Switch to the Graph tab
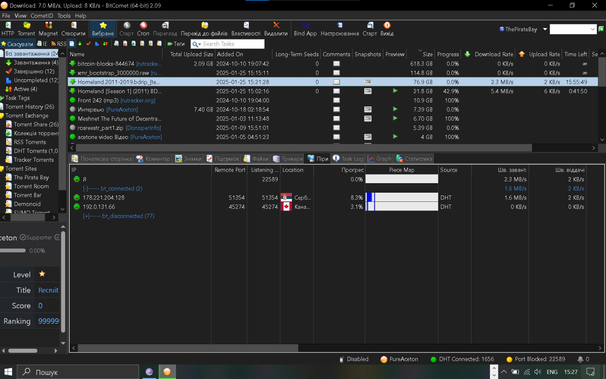Screen dimensions: 606x379 [x=380, y=159]
